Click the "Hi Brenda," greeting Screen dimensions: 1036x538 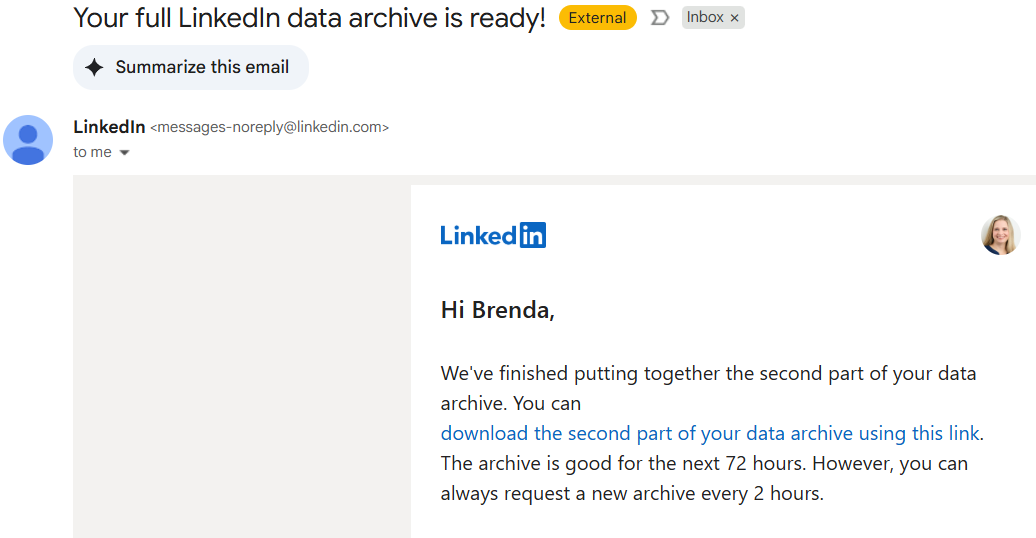click(497, 310)
